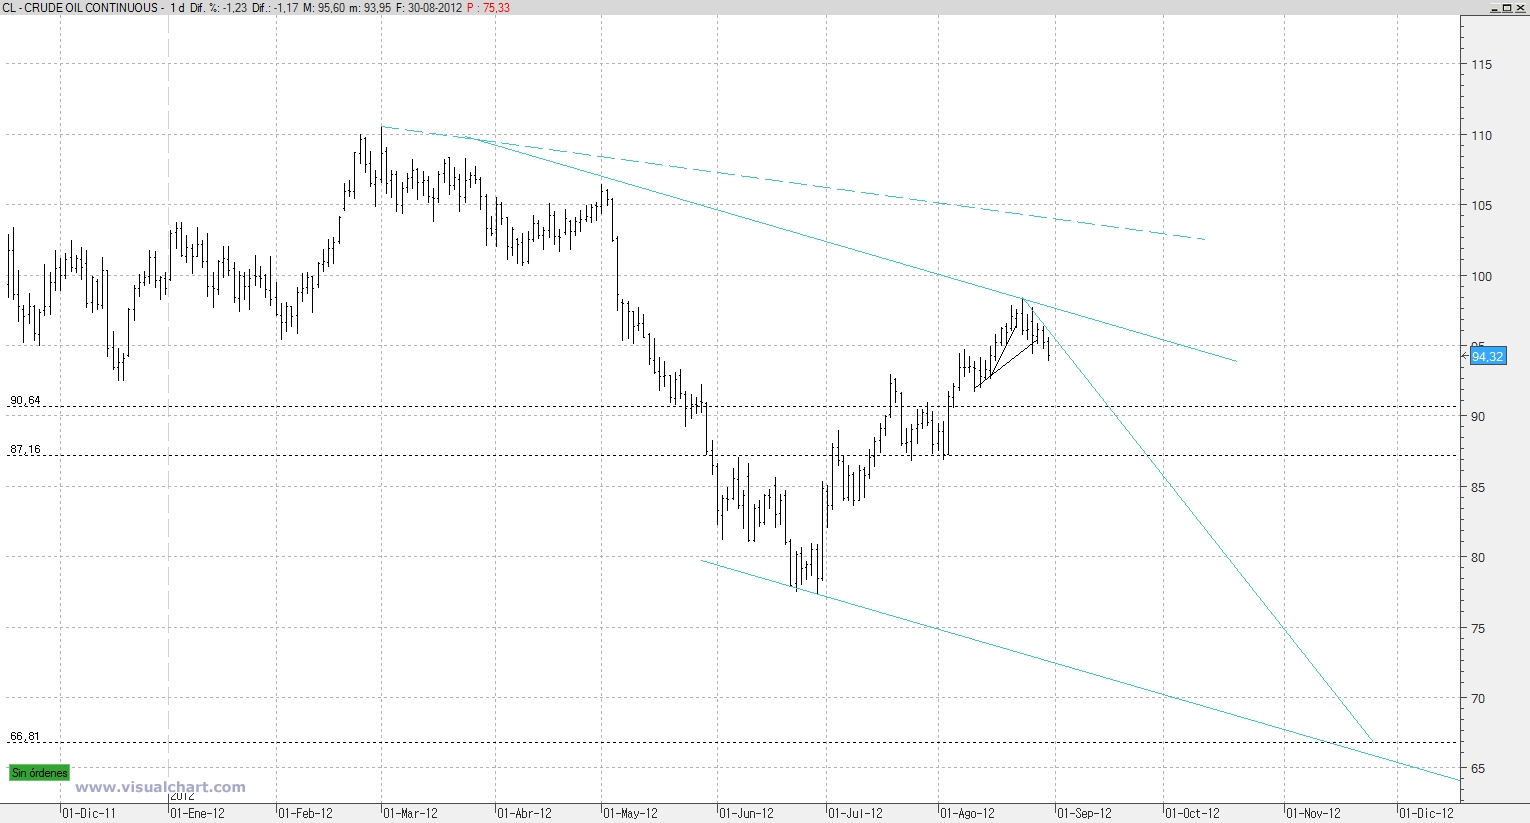Click the 01-Nov-12 date axis label
Screen dimensions: 1530x823
(1313, 814)
